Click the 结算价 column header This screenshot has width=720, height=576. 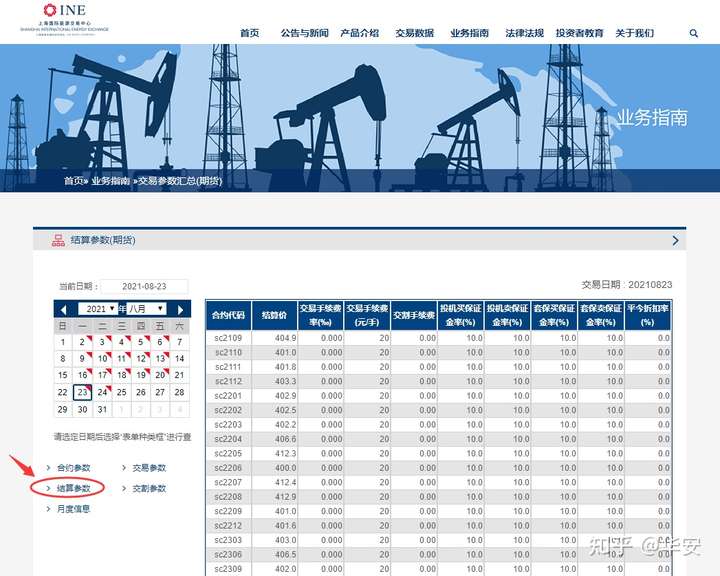275,315
